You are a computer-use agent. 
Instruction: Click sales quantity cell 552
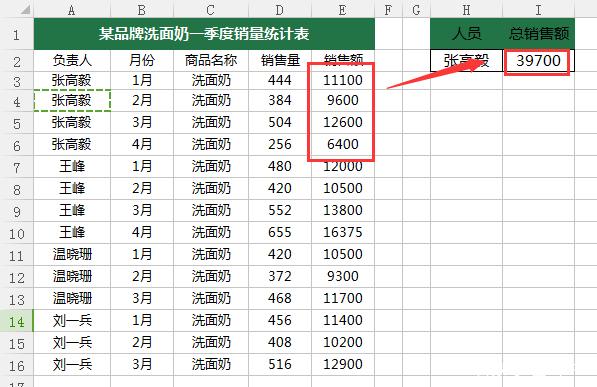[x=280, y=210]
